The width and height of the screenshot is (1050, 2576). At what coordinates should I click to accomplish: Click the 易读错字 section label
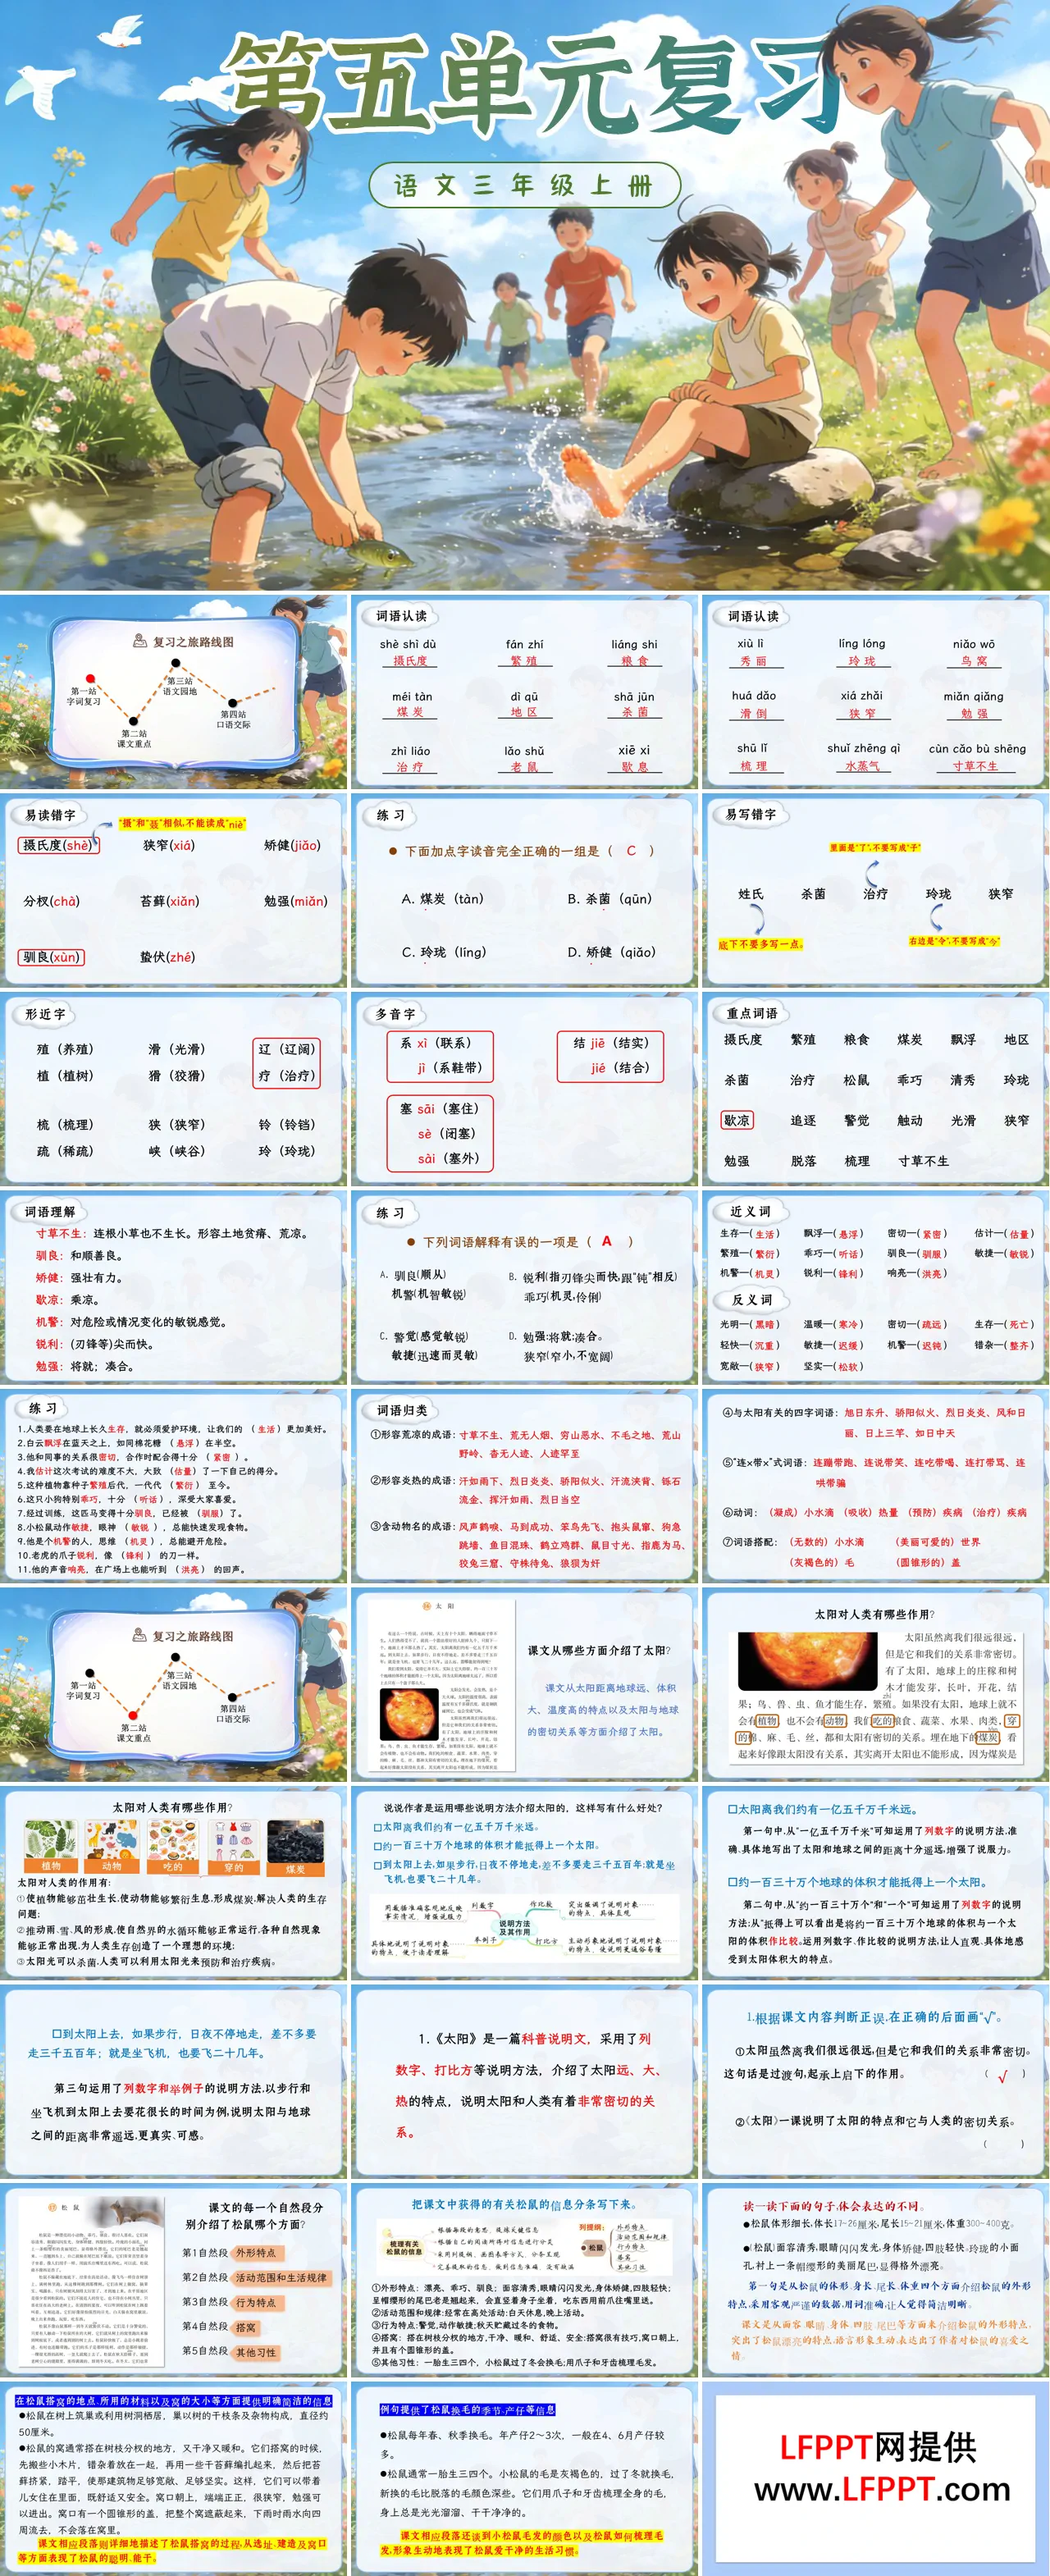tap(50, 815)
